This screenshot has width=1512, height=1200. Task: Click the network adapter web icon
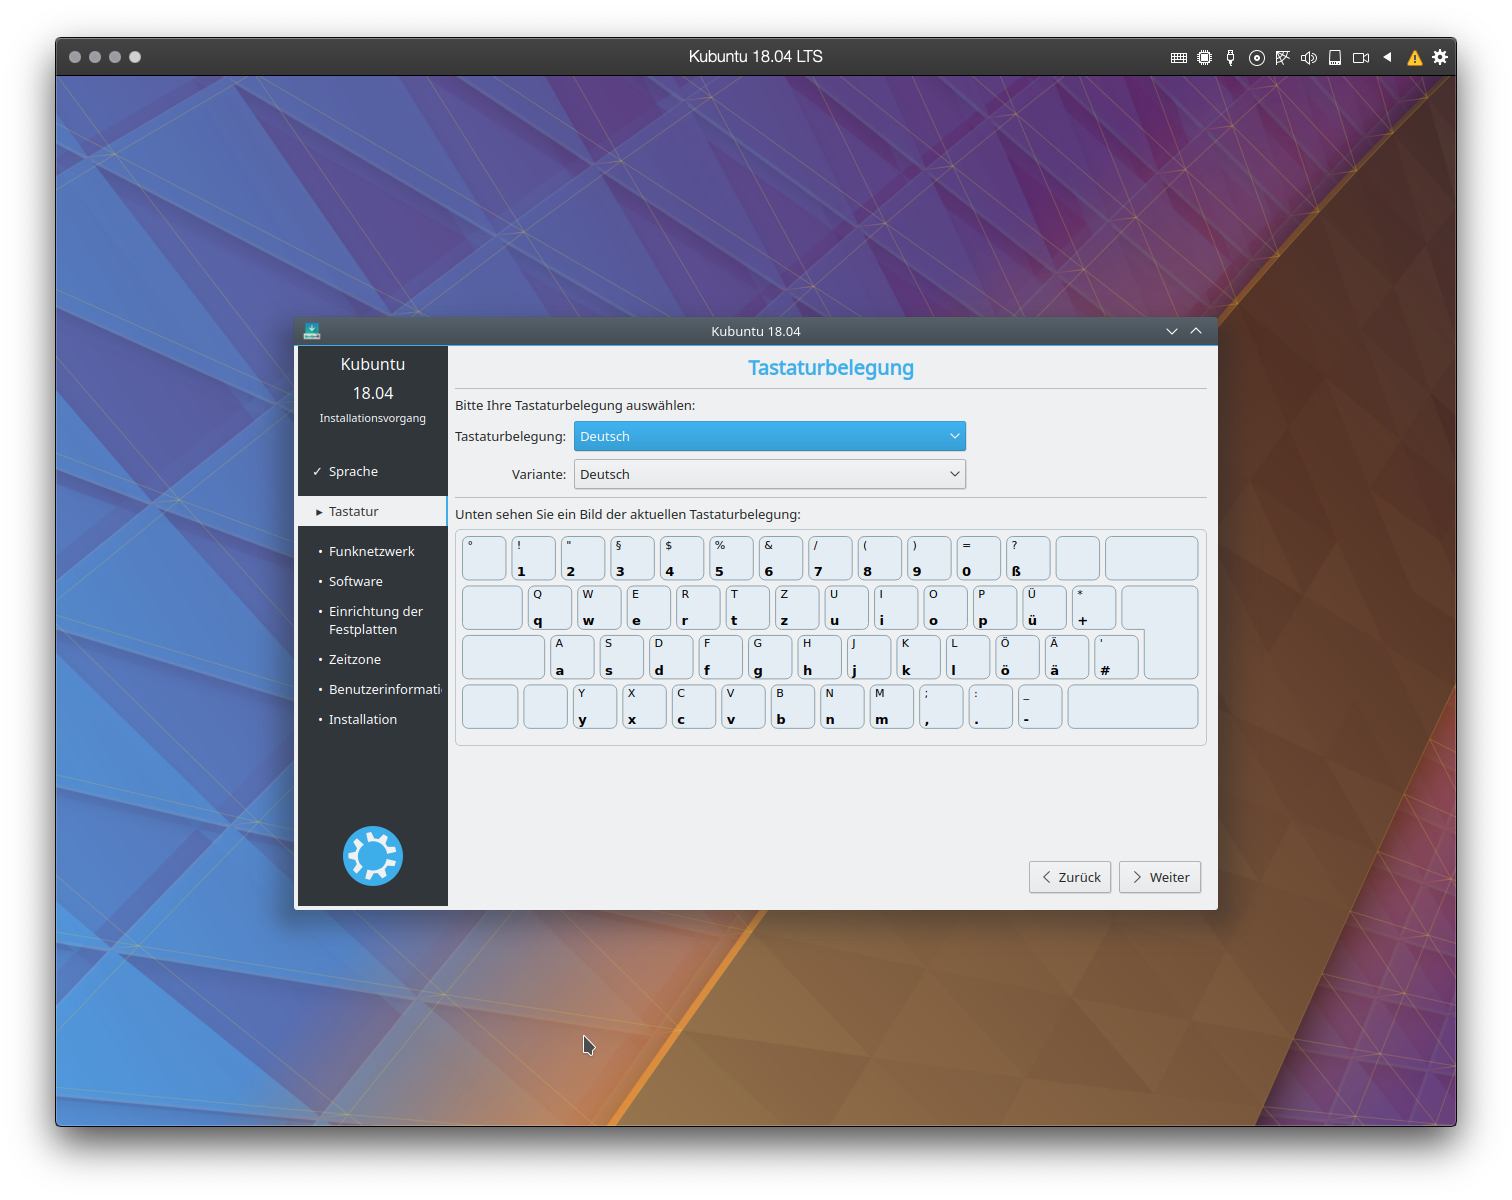pyautogui.click(x=1283, y=58)
